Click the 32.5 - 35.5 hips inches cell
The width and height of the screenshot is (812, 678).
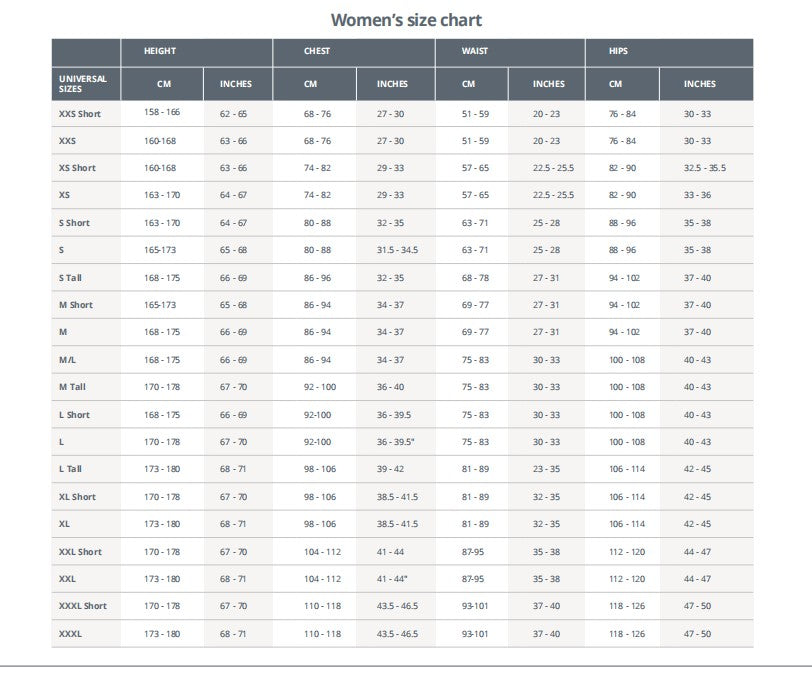point(705,168)
